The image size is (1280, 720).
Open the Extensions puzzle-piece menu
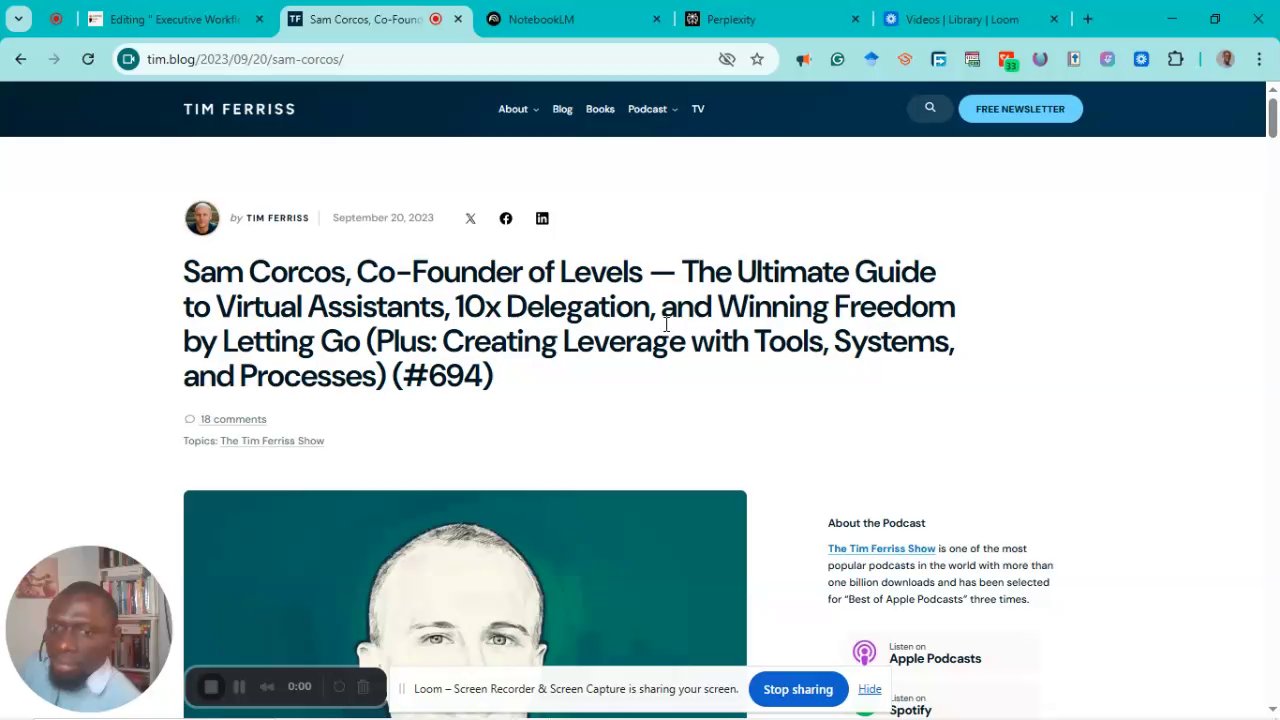(x=1175, y=59)
